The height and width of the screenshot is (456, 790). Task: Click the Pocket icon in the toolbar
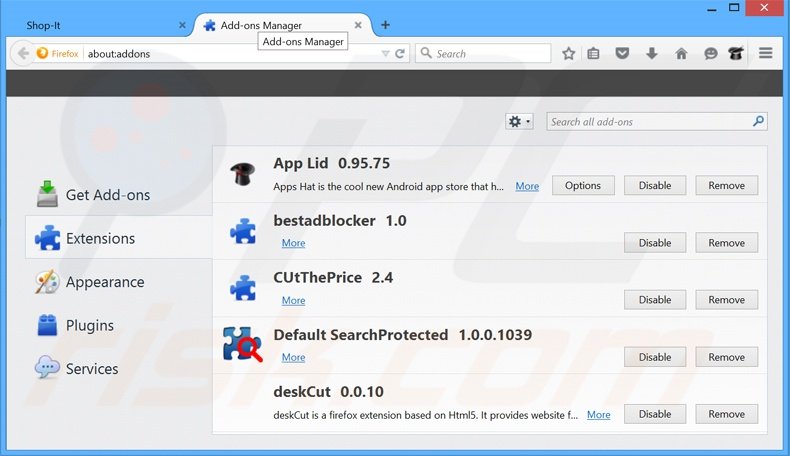[x=622, y=53]
